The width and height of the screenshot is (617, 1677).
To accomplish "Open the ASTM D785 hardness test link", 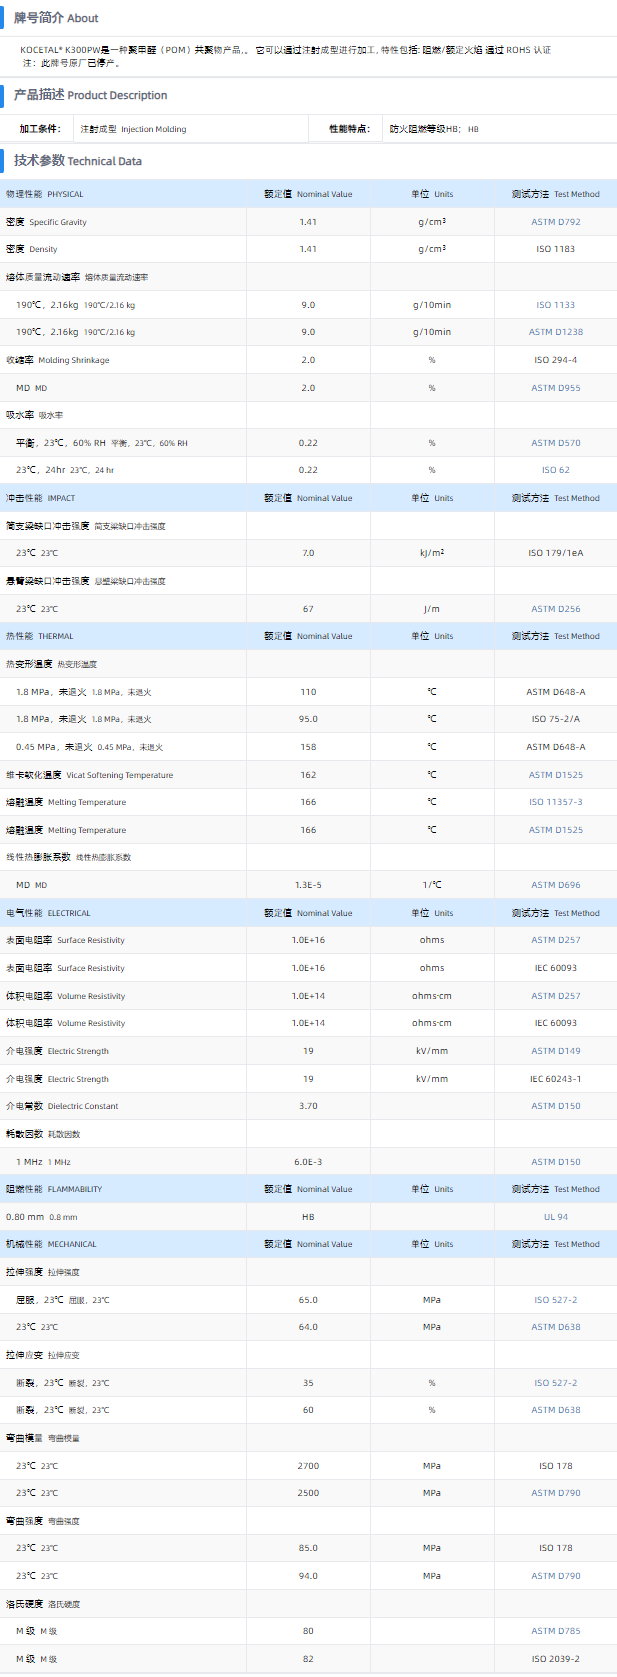I will coord(555,1631).
